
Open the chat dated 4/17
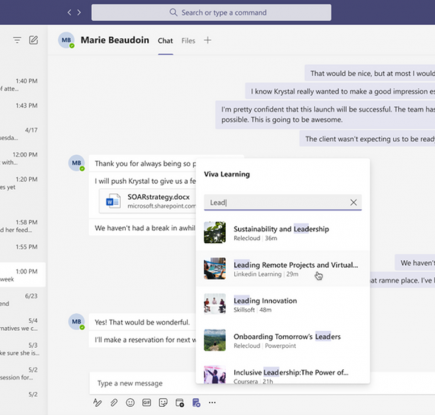pyautogui.click(x=23, y=134)
